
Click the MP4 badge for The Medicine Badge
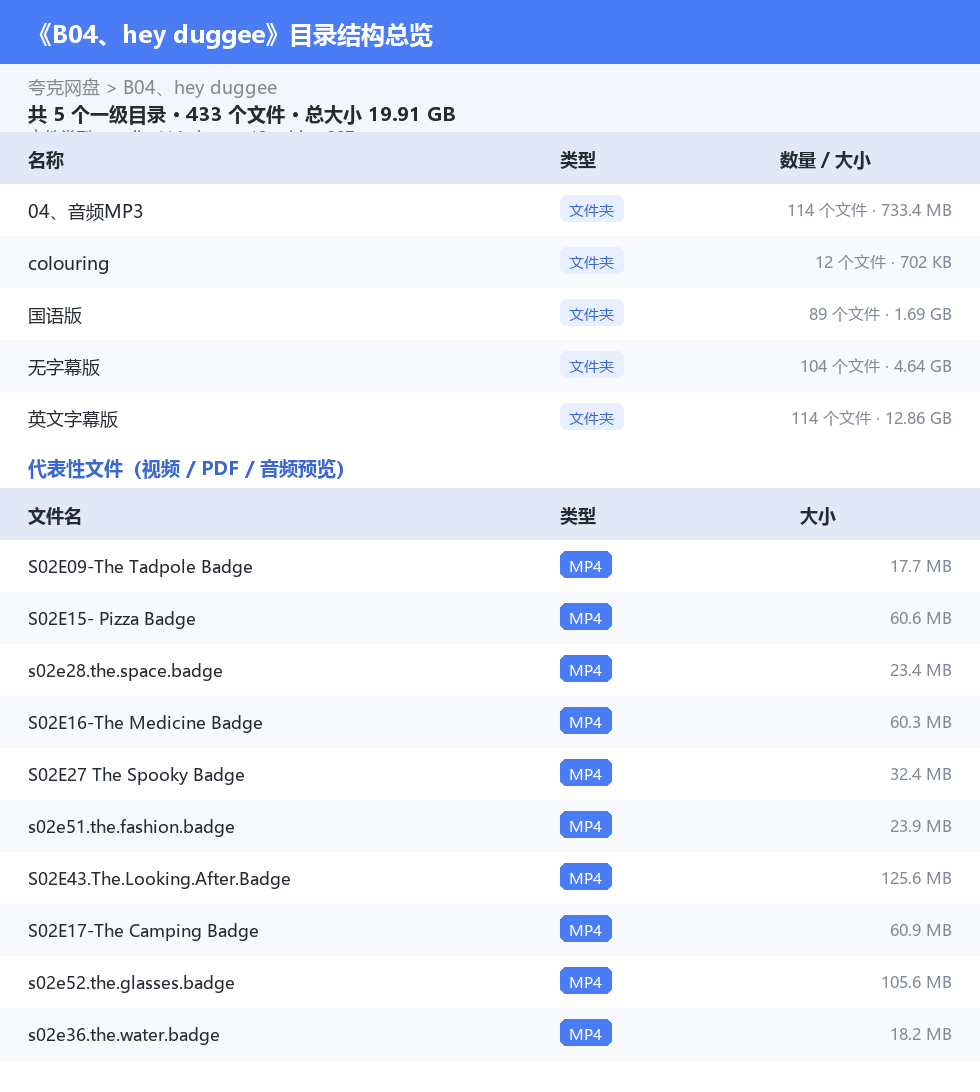pyautogui.click(x=586, y=722)
